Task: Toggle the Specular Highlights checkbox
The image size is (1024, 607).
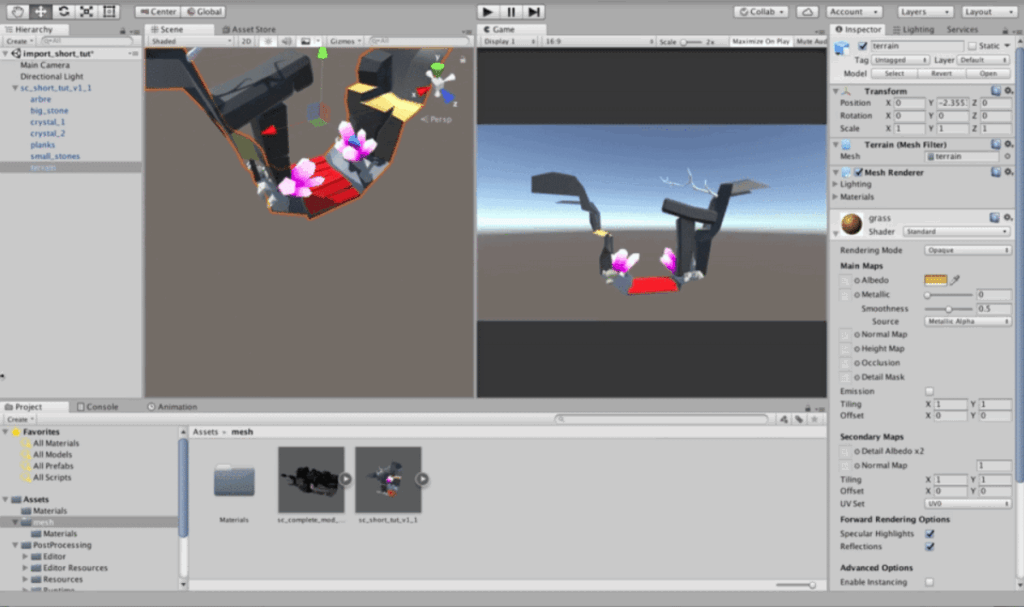Action: click(x=932, y=533)
